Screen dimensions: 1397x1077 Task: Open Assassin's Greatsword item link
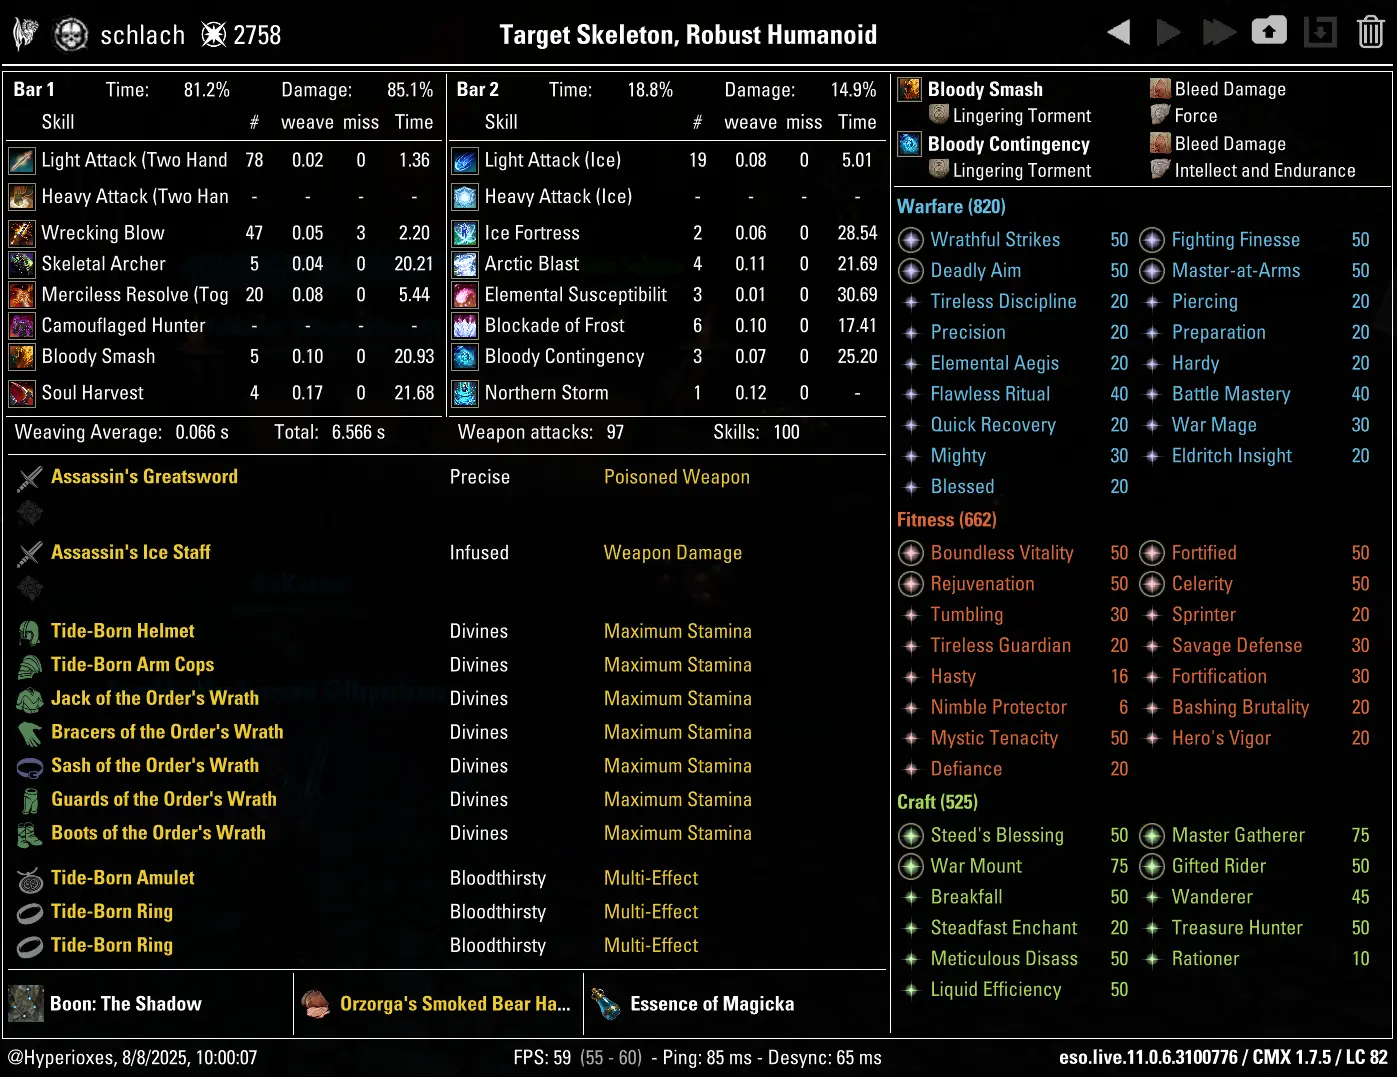(144, 477)
